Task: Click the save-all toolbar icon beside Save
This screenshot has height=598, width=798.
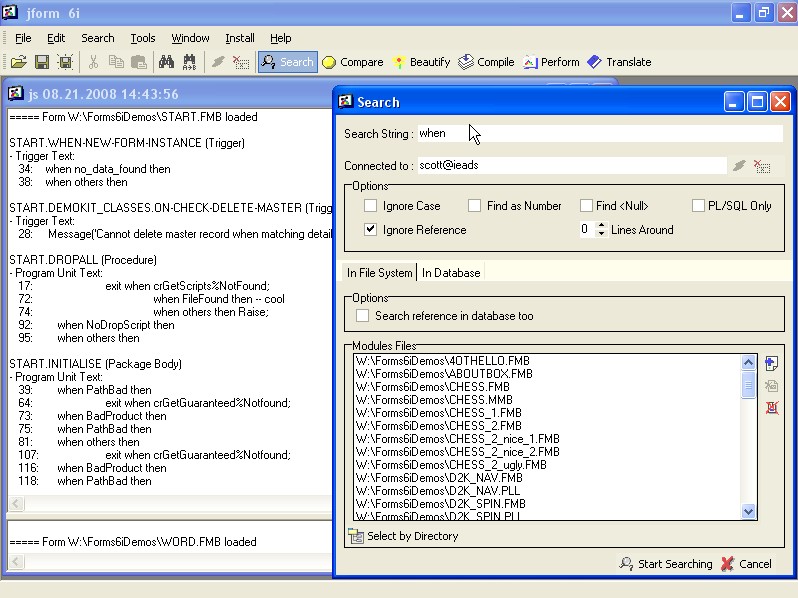Action: pyautogui.click(x=65, y=62)
